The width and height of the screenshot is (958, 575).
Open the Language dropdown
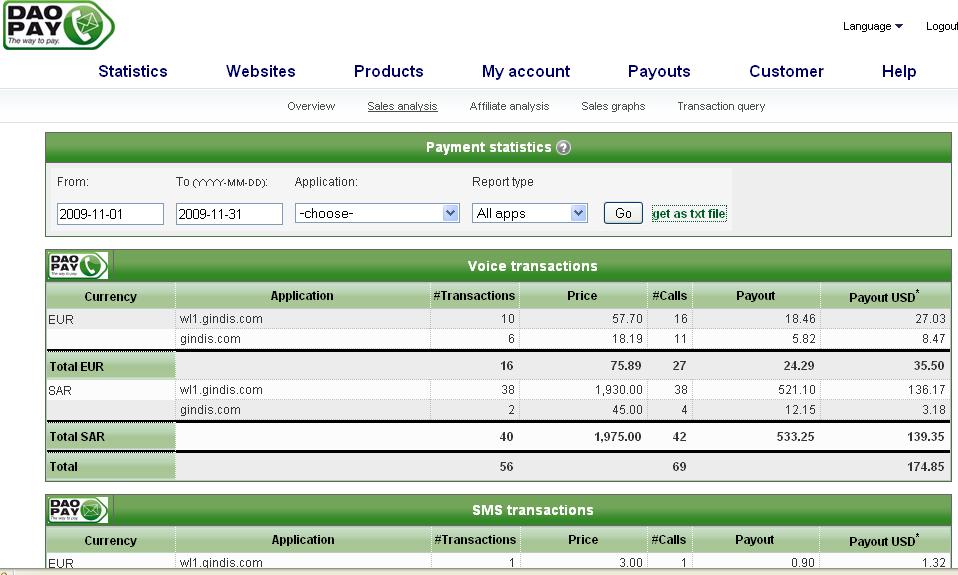point(872,26)
